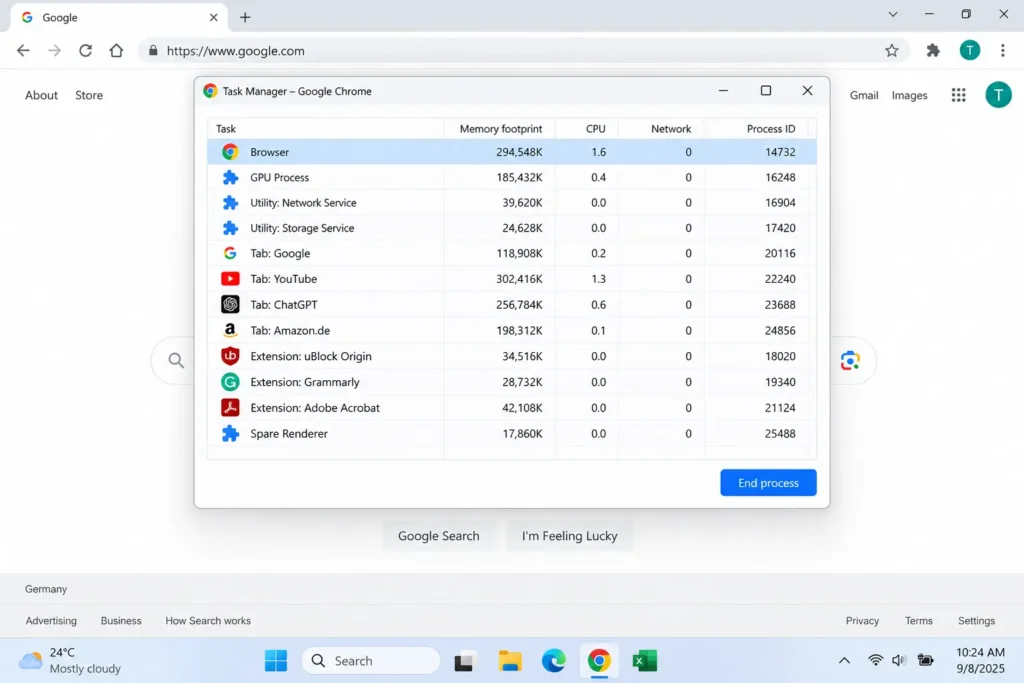This screenshot has width=1024, height=683.
Task: Reload the page with the refresh icon
Action: tap(86, 50)
